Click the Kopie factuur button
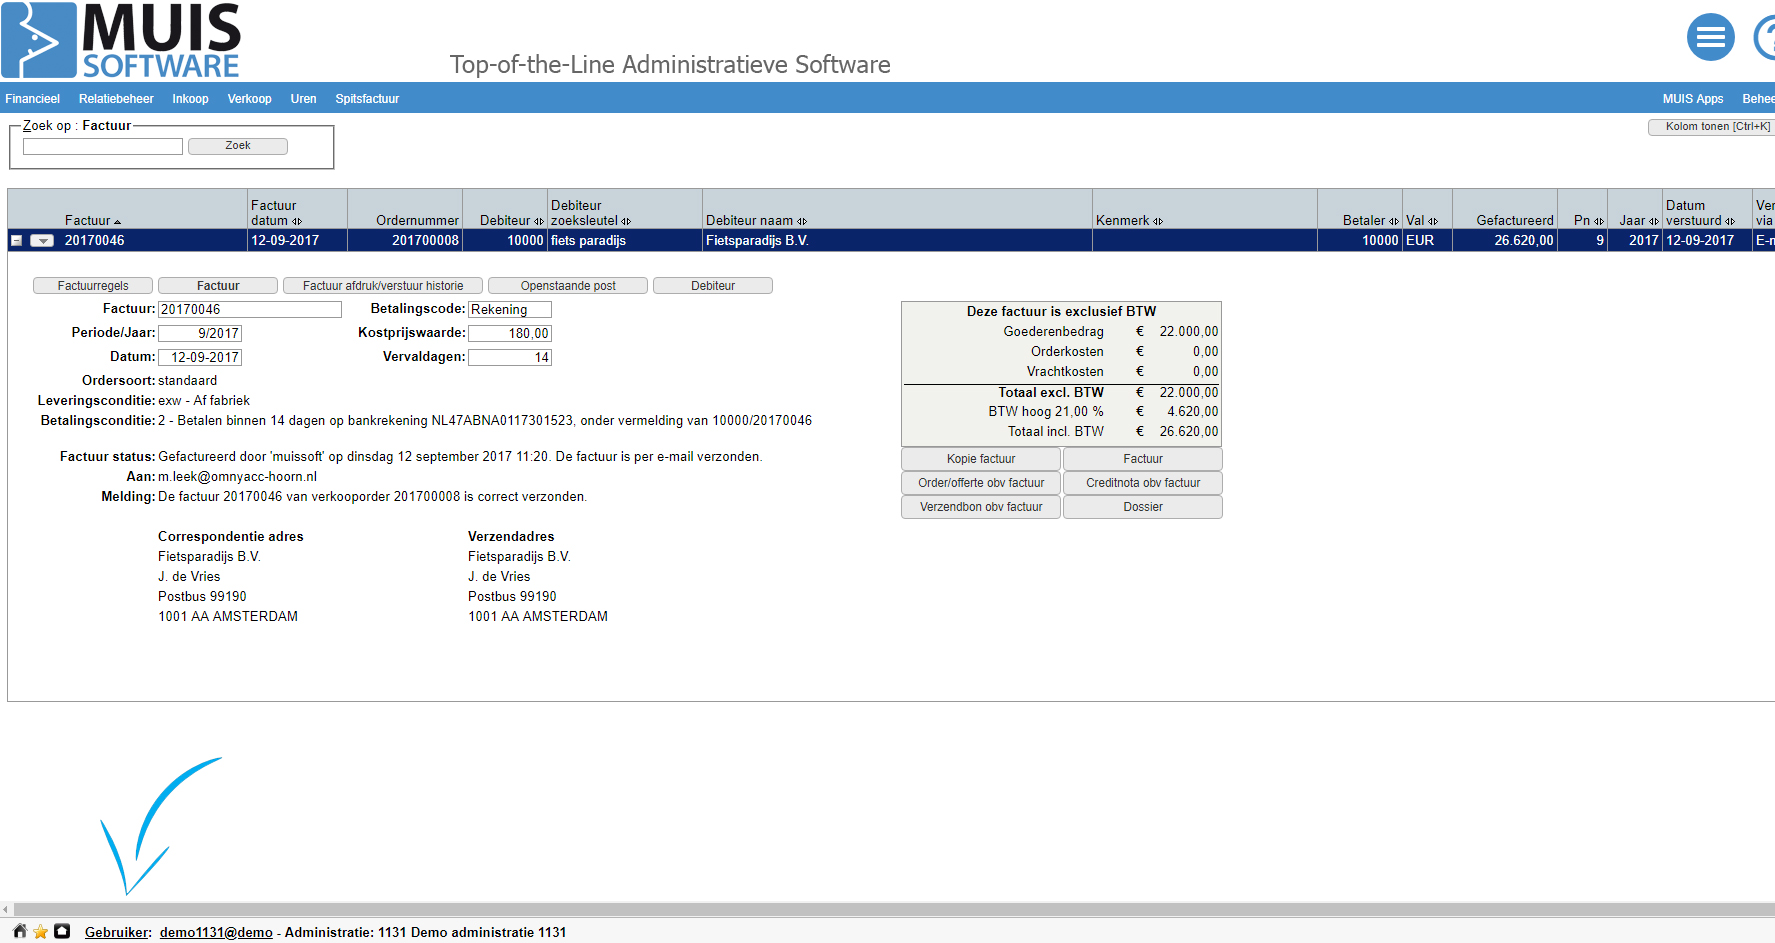This screenshot has width=1775, height=943. pos(980,459)
